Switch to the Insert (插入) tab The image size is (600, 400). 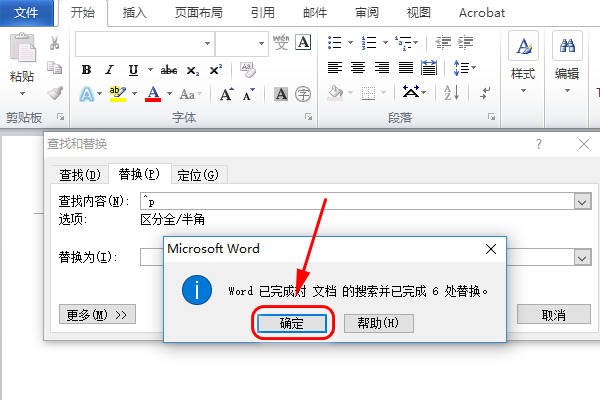tap(134, 13)
